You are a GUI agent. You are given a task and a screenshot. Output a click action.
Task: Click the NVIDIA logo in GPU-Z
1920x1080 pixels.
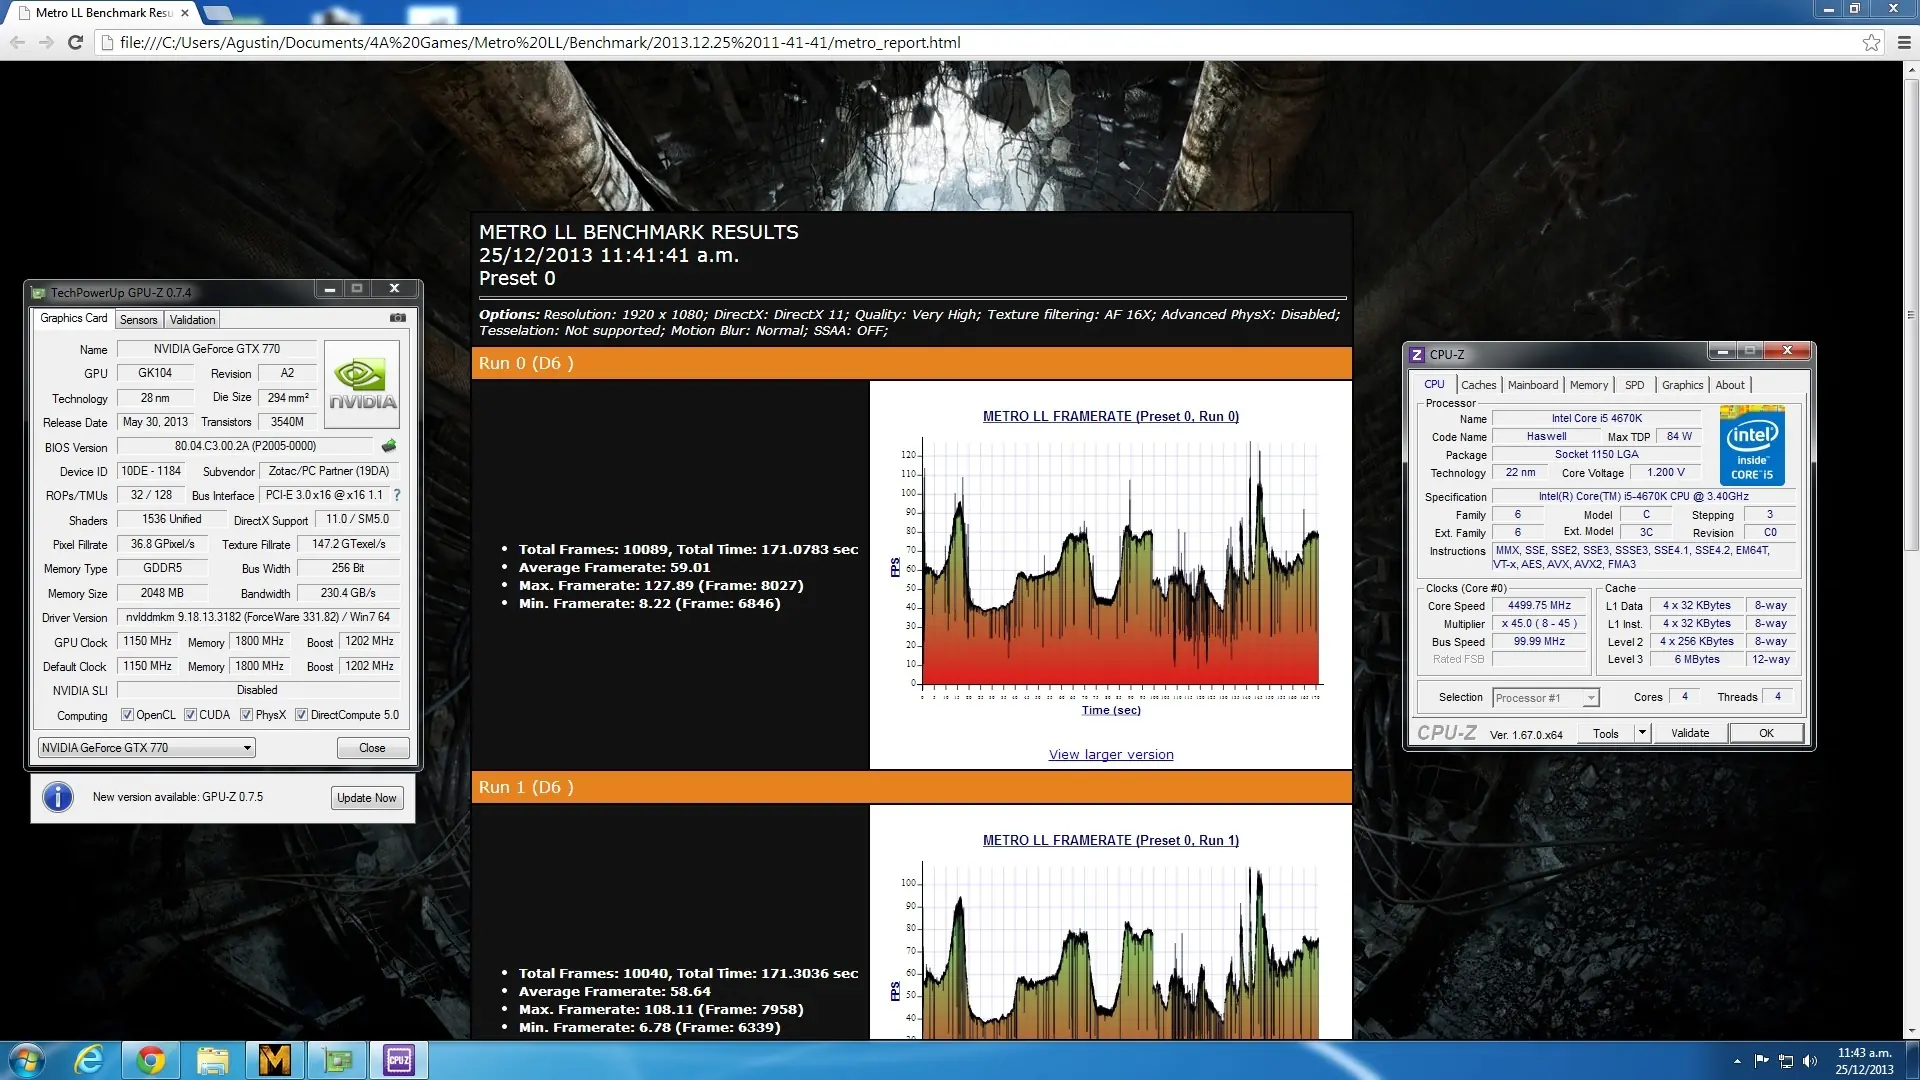(362, 384)
